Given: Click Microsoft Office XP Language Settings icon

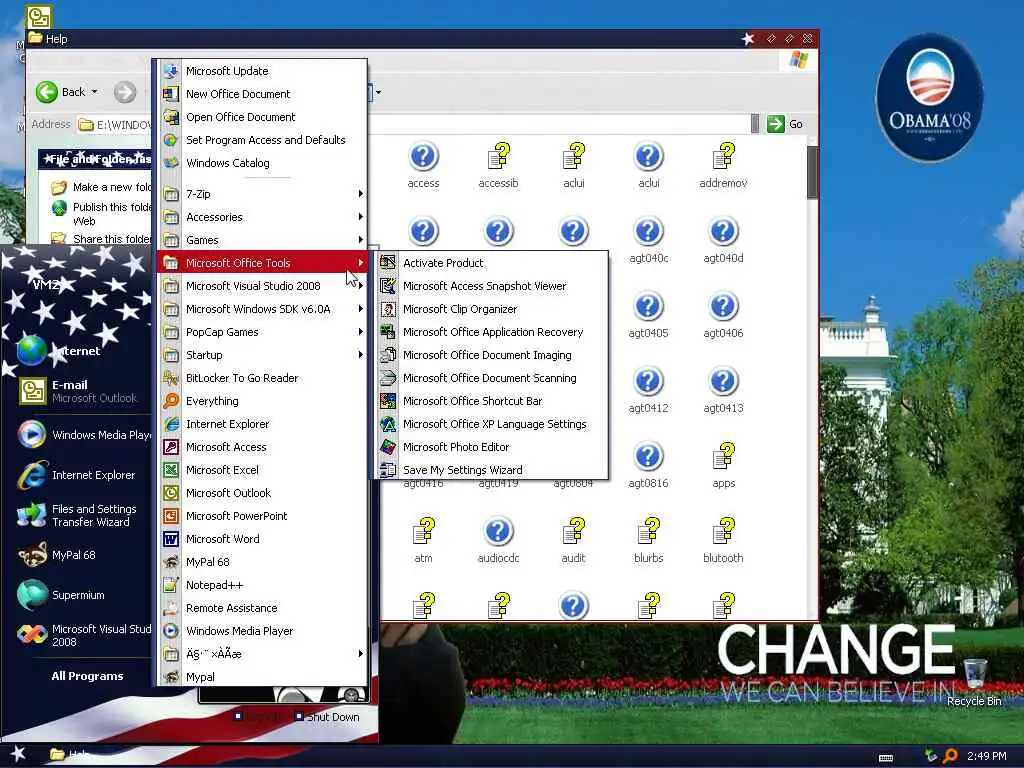Looking at the screenshot, I should pos(388,424).
